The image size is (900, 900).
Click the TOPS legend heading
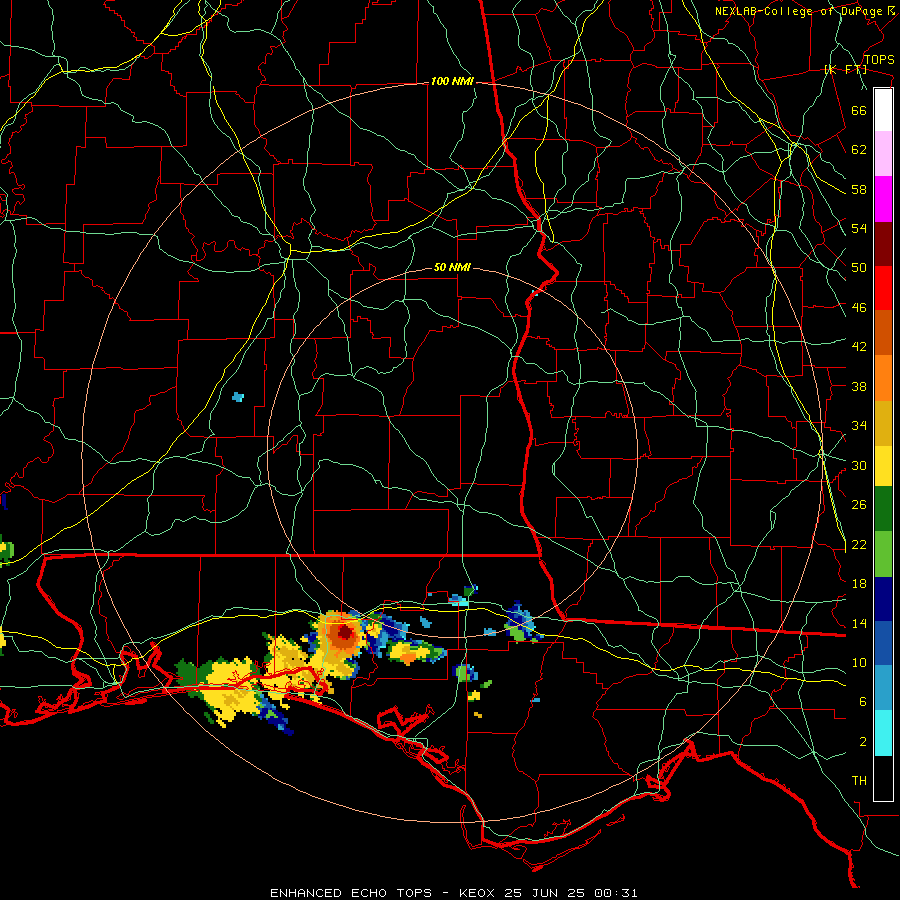point(879,60)
